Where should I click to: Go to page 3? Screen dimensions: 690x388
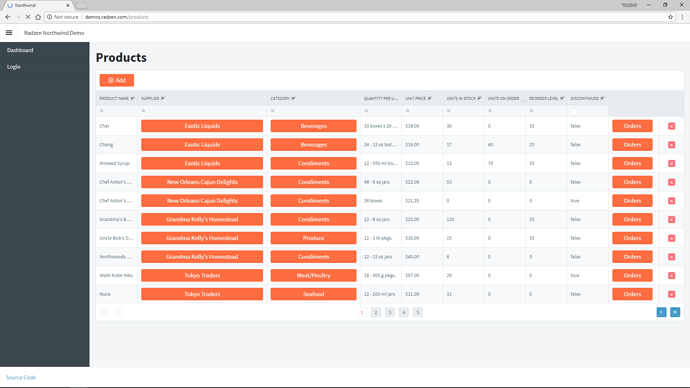click(x=390, y=312)
